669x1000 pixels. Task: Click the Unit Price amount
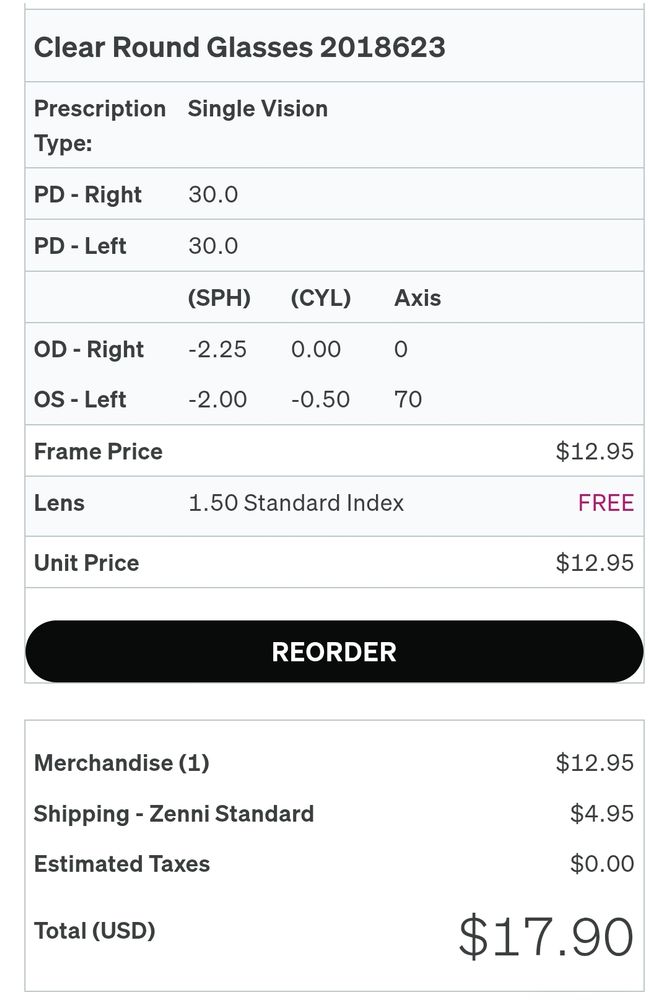[594, 563]
